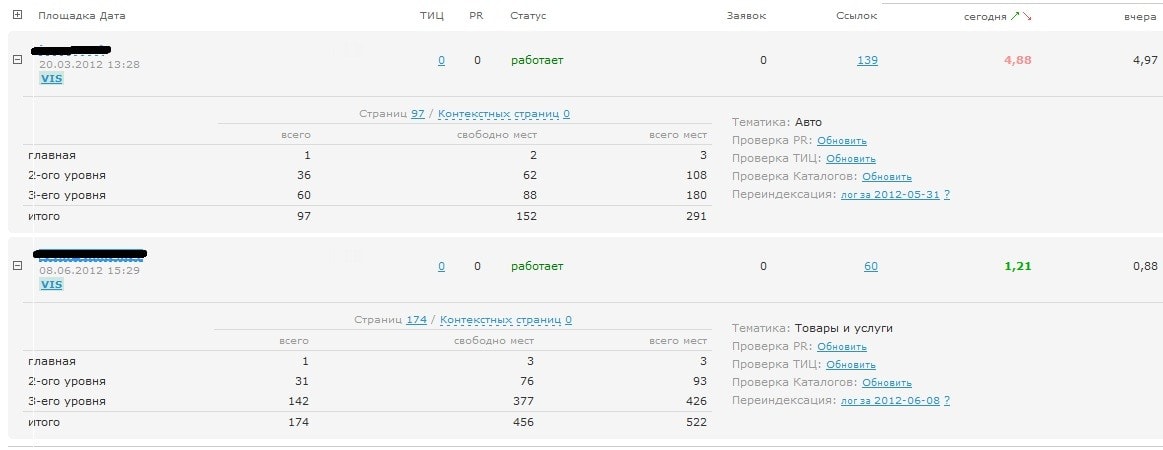Viewport: 1163px width, 450px height.
Task: Click "Контекстных страниц" next to Страниц 174
Action: pyautogui.click(x=499, y=320)
